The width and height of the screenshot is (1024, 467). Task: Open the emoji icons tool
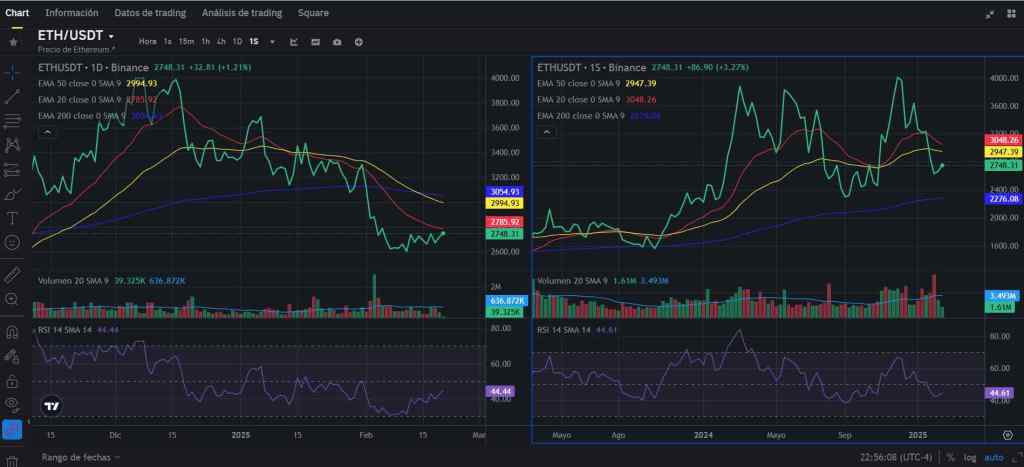point(12,242)
